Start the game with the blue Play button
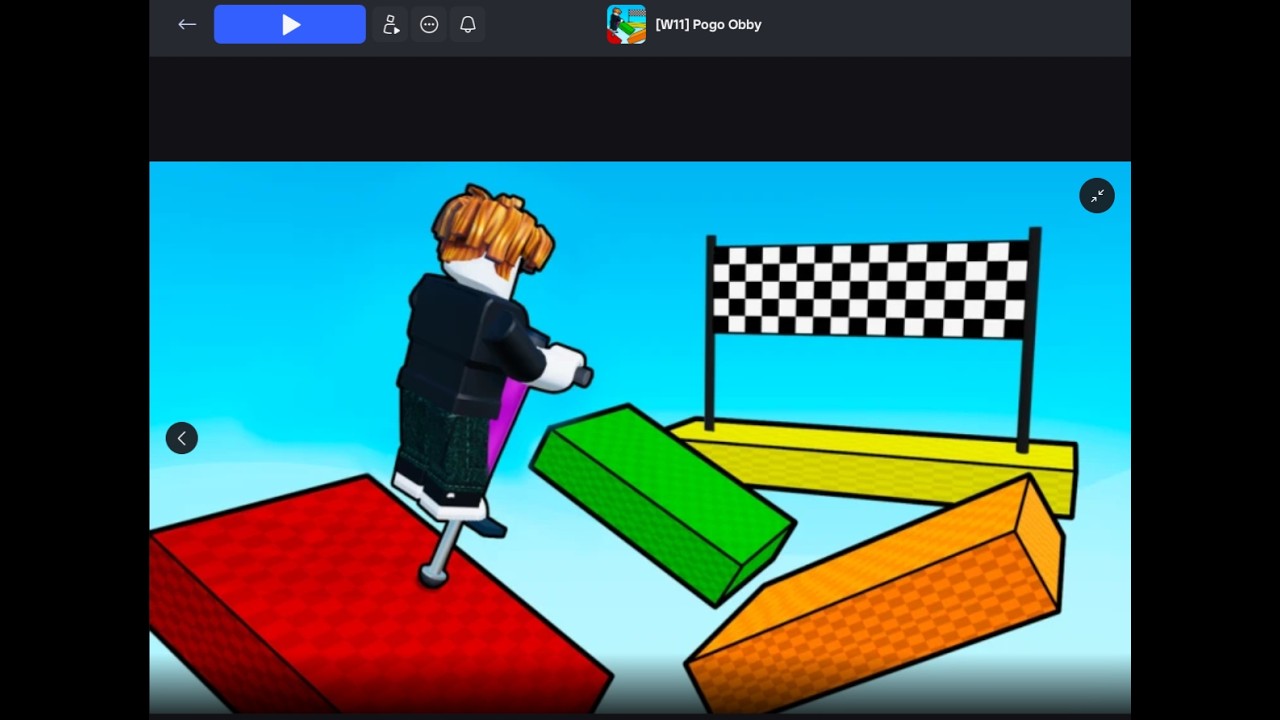Viewport: 1280px width, 720px height. [290, 25]
